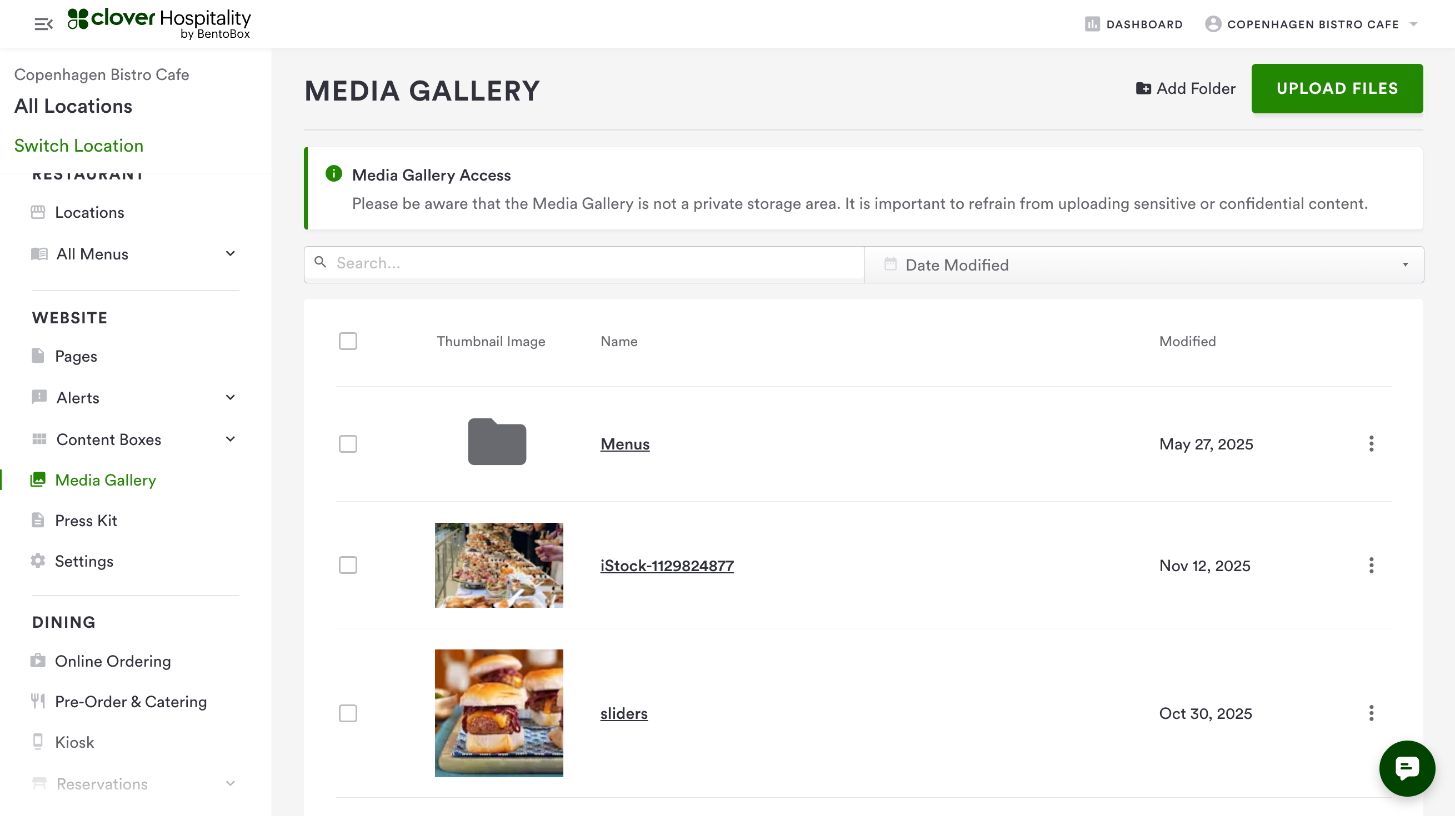Expand the All Menus submenu

[230, 254]
